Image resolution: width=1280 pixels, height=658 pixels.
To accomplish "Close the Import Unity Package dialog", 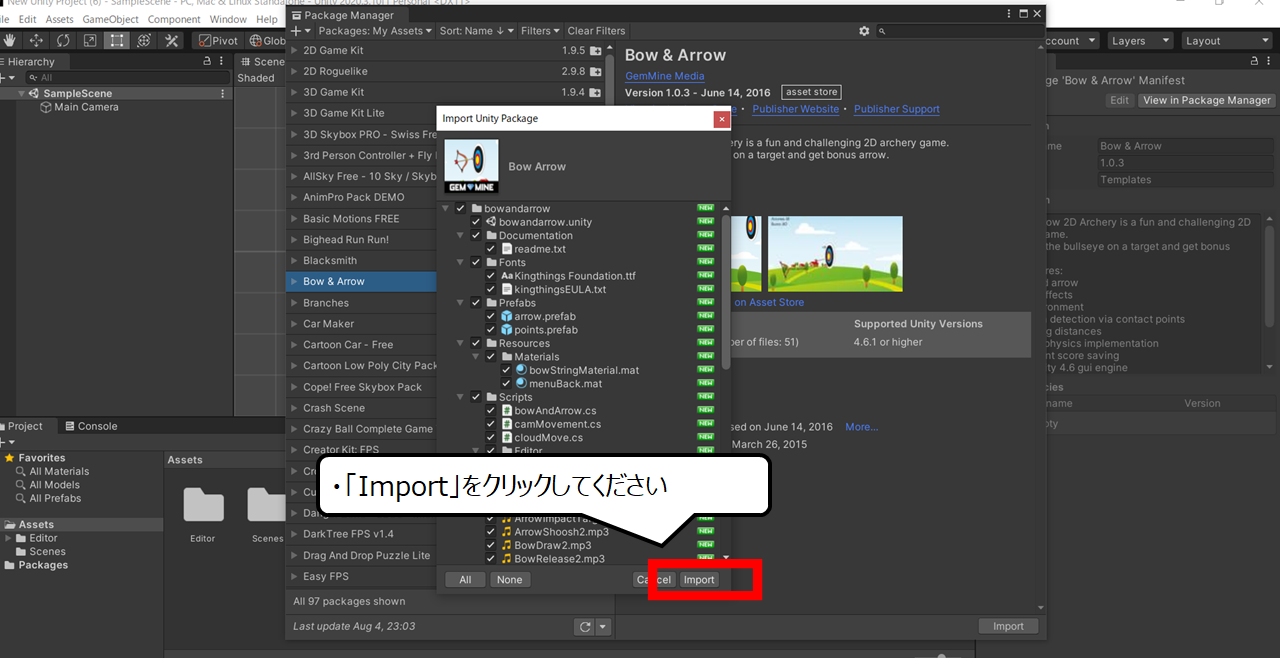I will [722, 119].
